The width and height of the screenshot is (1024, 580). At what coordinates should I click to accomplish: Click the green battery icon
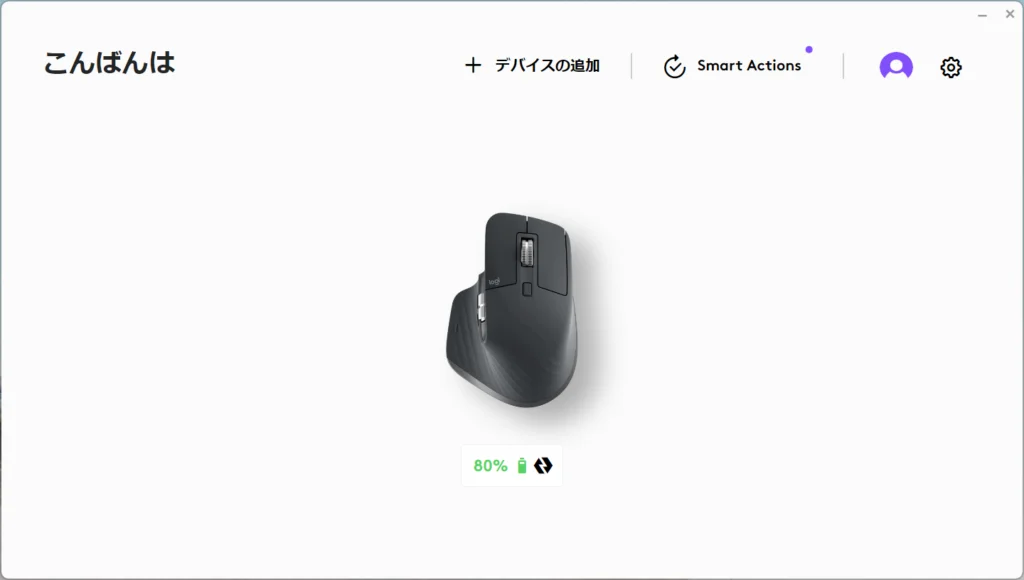[x=522, y=466]
